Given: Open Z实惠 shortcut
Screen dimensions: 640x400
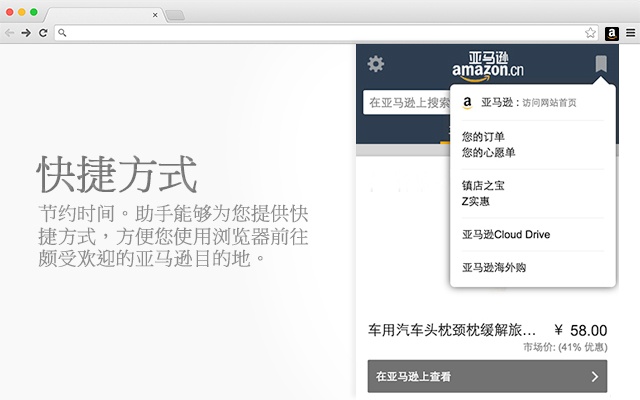Looking at the screenshot, I should click(x=476, y=201).
